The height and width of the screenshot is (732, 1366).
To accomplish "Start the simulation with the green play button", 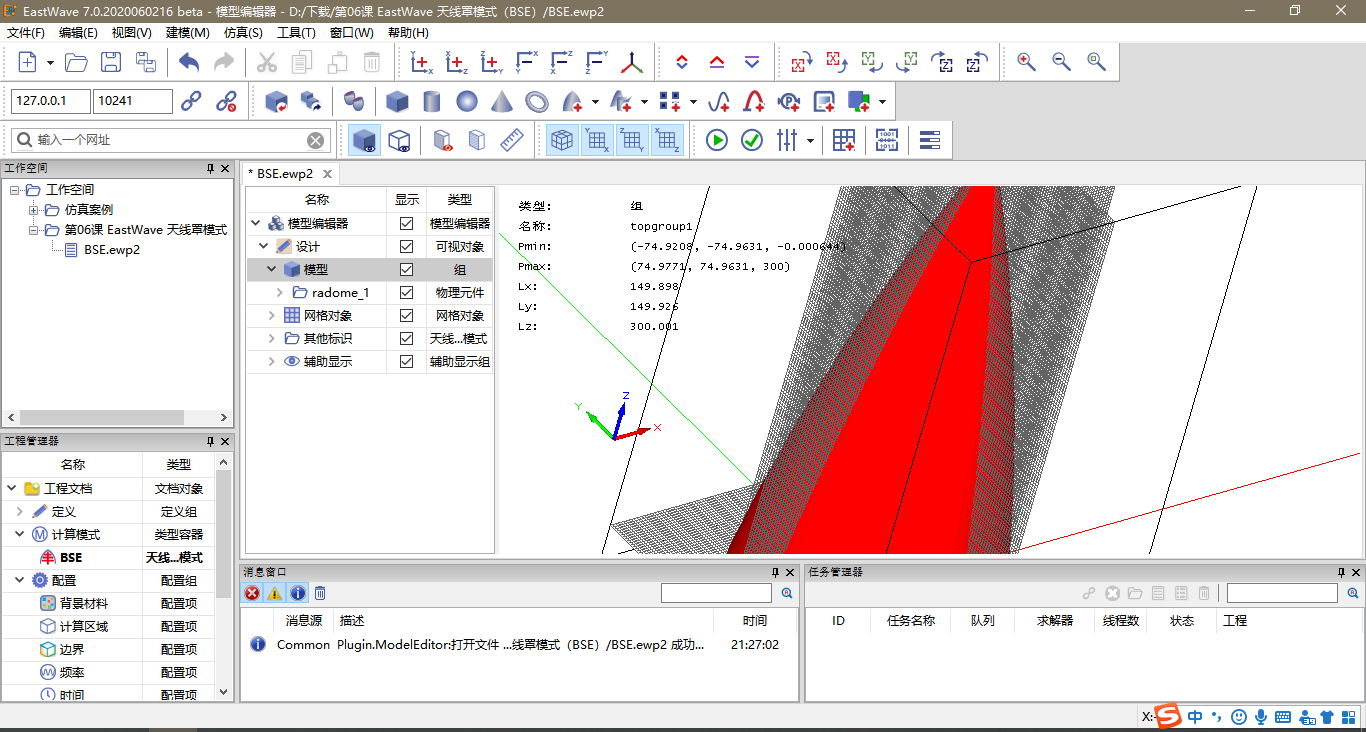I will coord(717,140).
